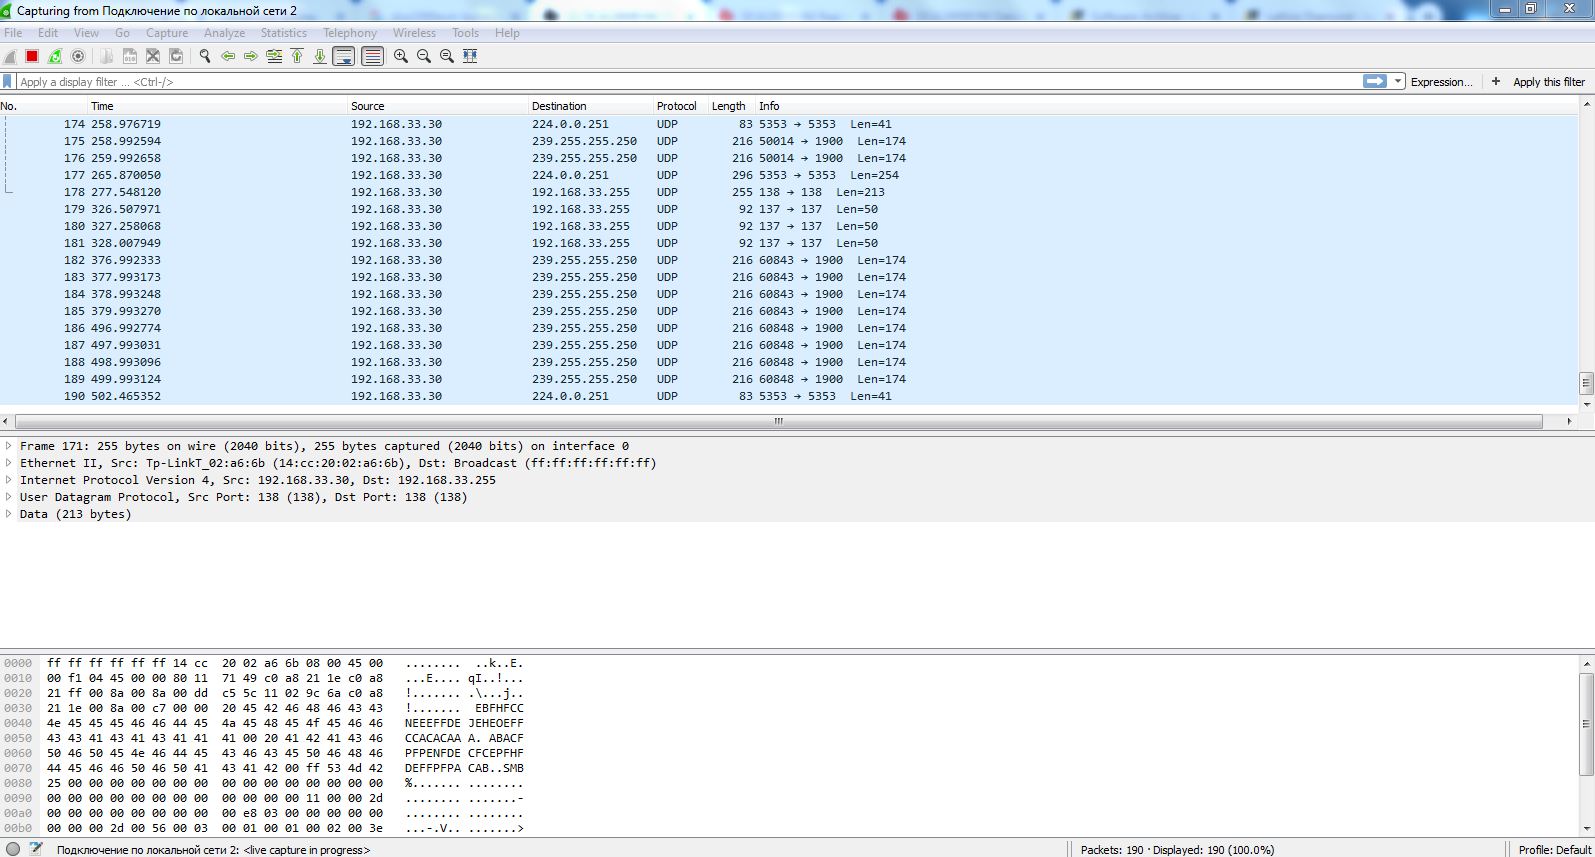Open the Analyze menu
This screenshot has width=1595, height=857.
pos(224,33)
